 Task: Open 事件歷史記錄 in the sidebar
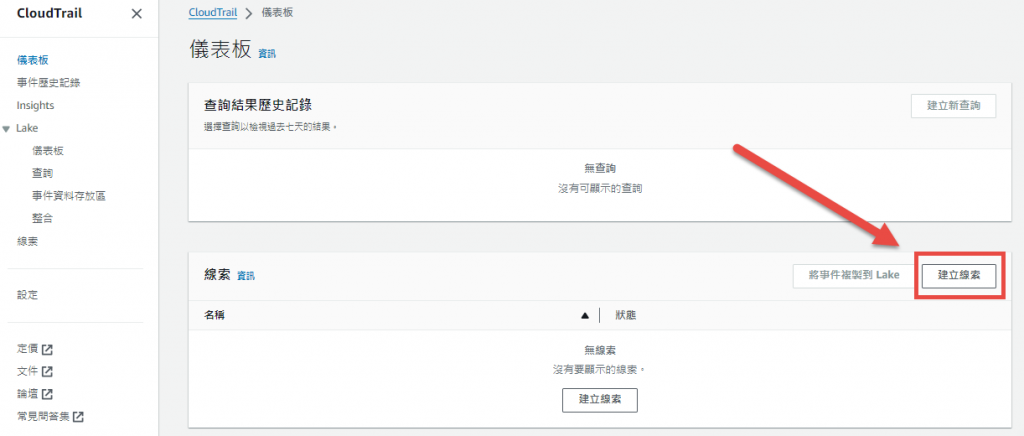tap(48, 83)
